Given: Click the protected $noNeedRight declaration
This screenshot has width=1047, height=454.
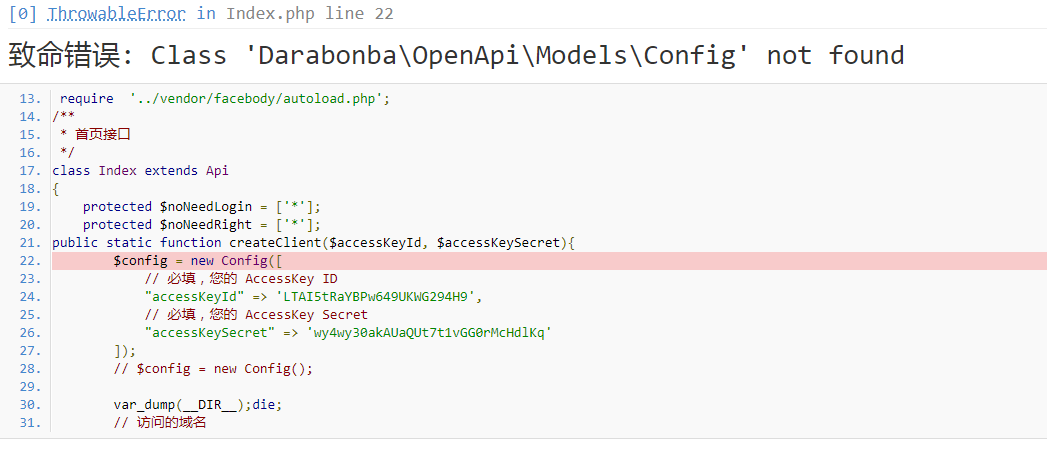Looking at the screenshot, I should pyautogui.click(x=201, y=224).
